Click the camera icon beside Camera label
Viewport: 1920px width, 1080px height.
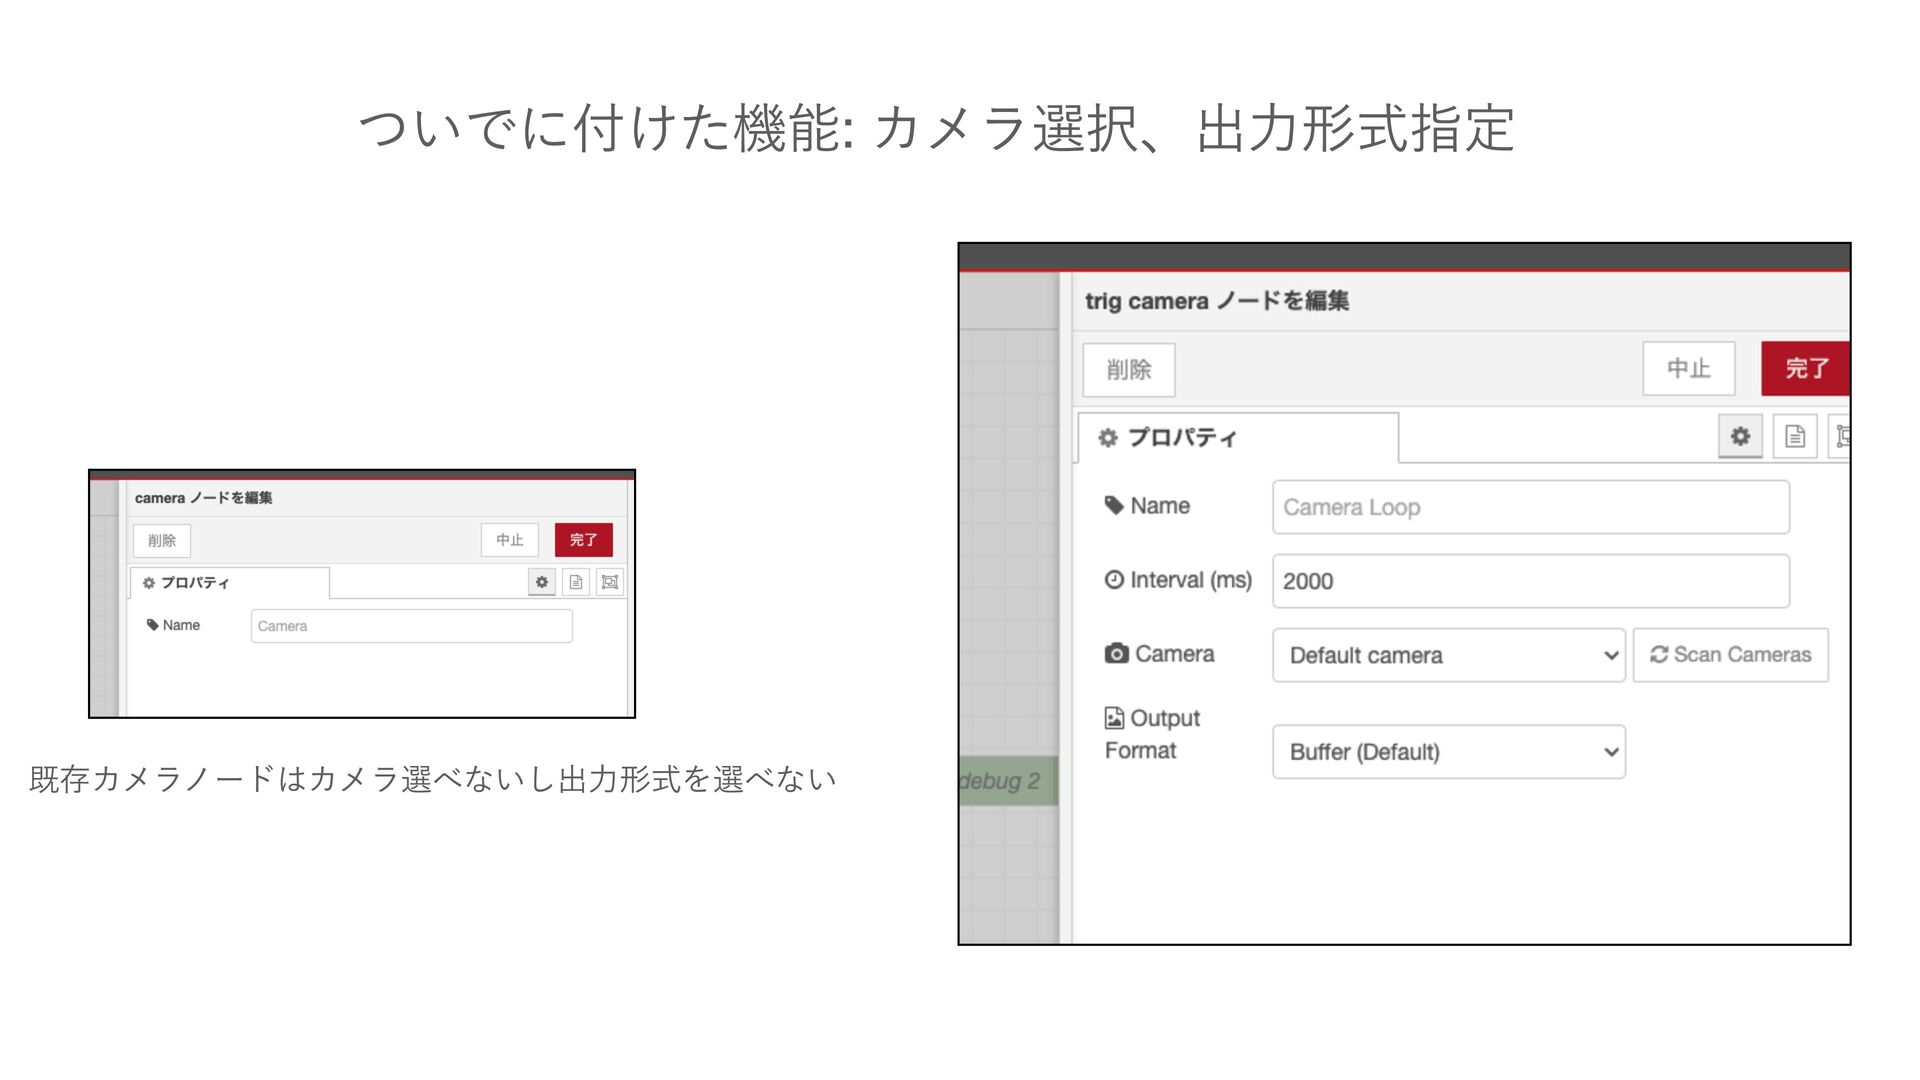click(x=1116, y=654)
